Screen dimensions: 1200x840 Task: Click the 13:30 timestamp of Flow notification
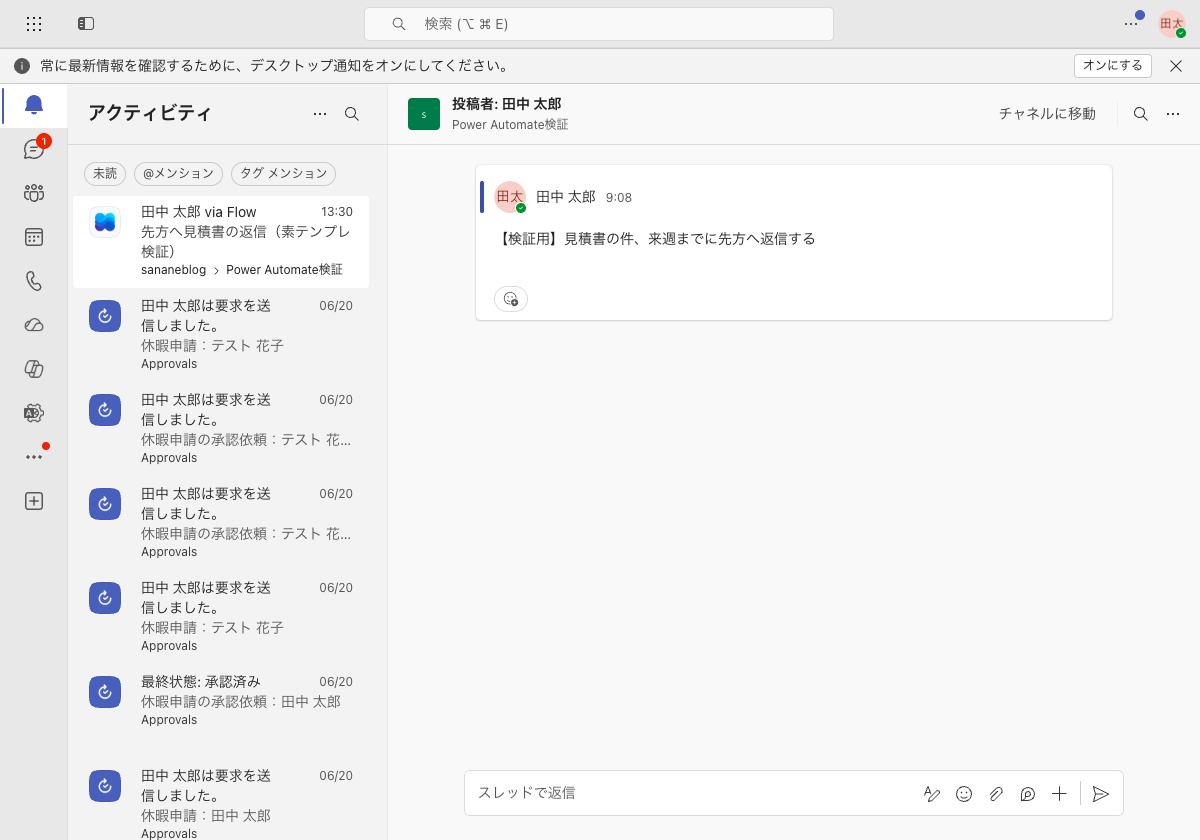click(x=337, y=212)
